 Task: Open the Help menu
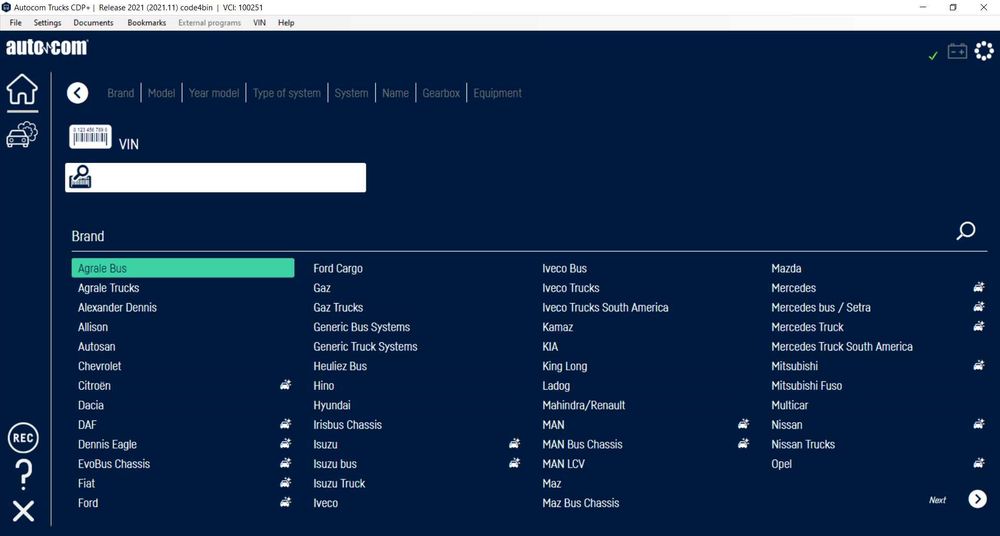286,22
